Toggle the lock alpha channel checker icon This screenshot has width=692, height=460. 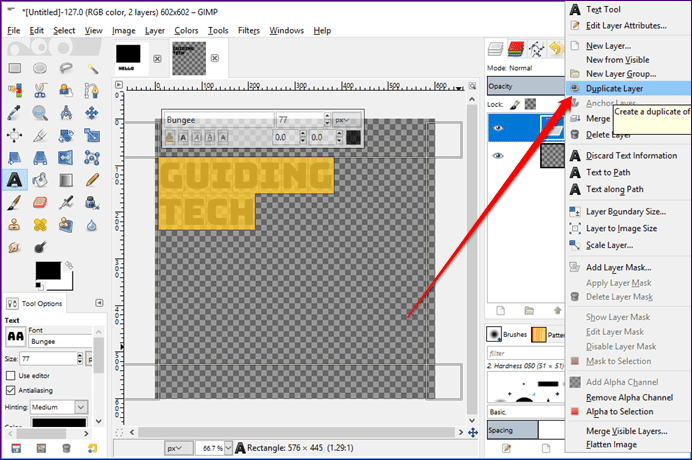click(x=530, y=104)
